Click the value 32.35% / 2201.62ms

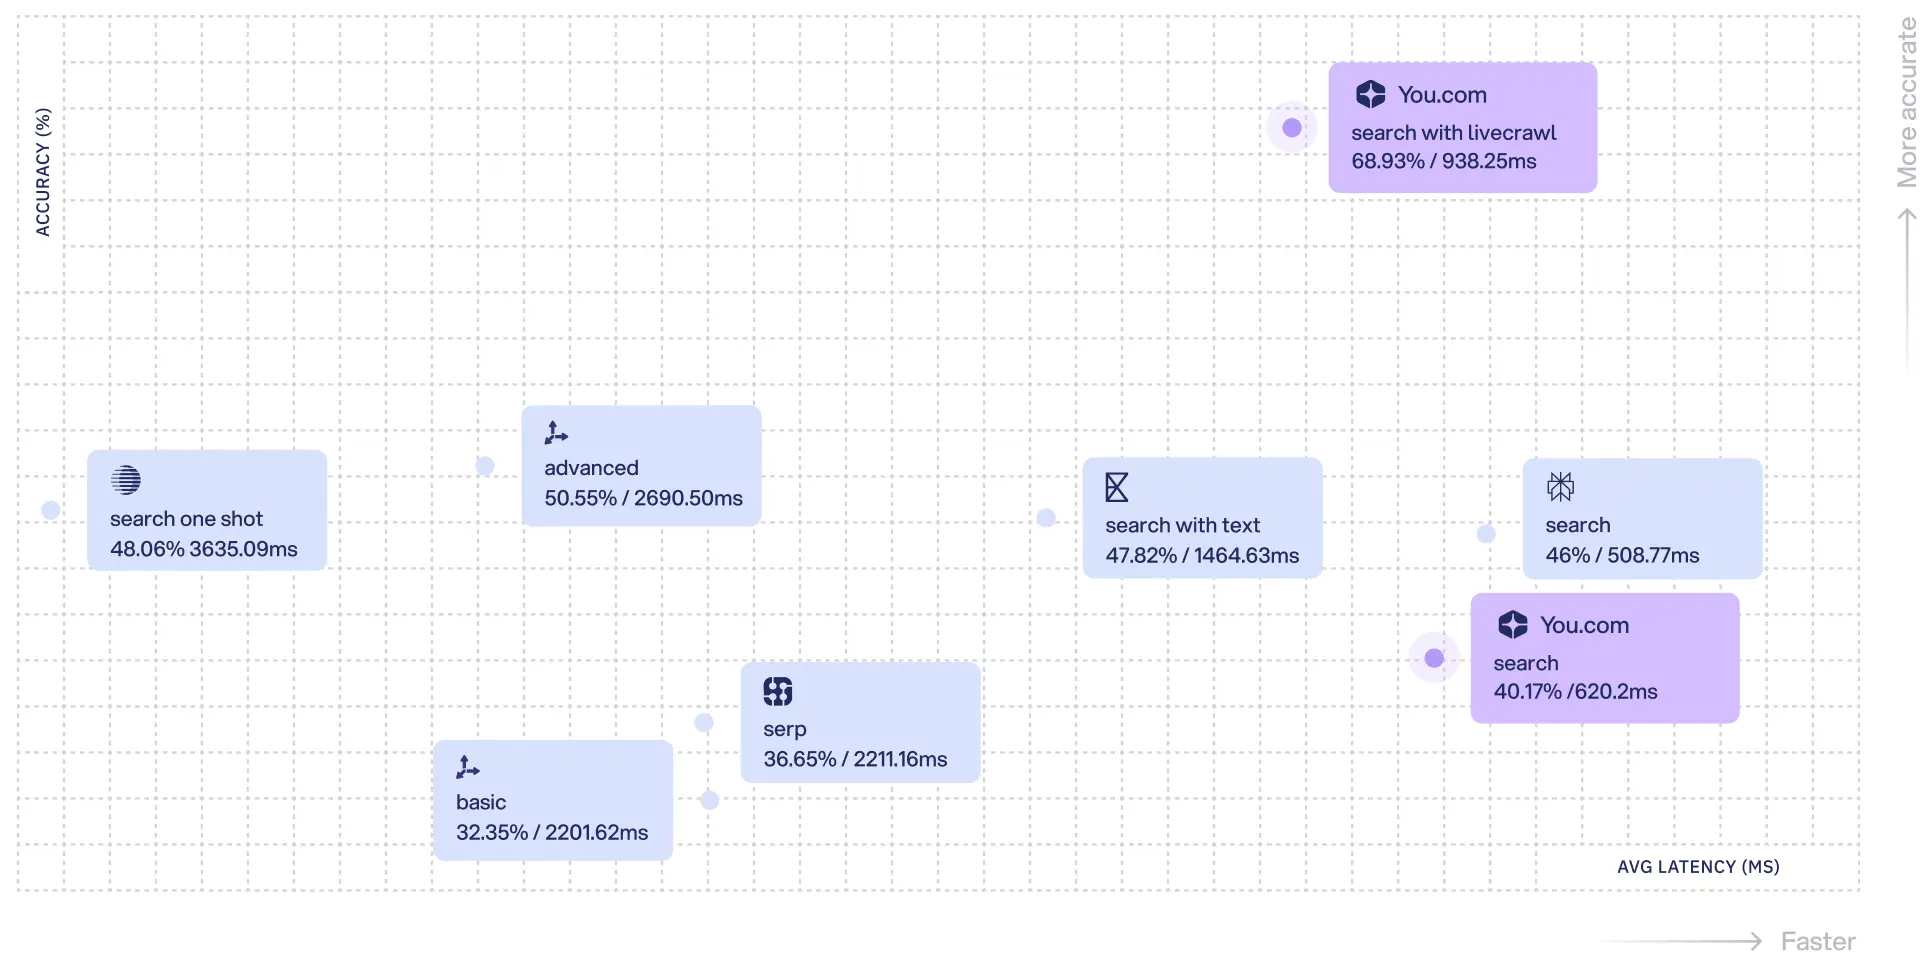(x=552, y=832)
